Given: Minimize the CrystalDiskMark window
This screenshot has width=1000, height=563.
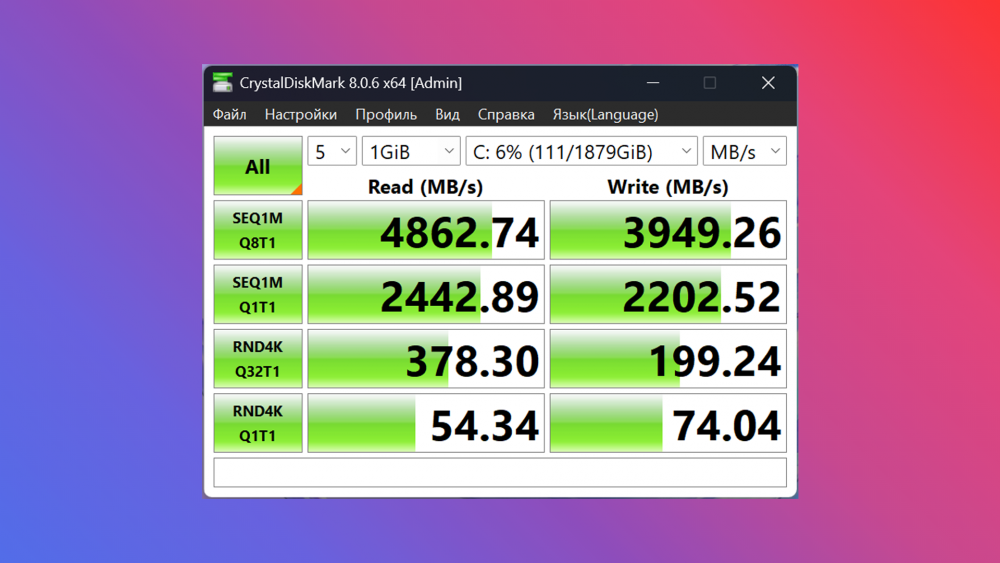Looking at the screenshot, I should point(652,83).
